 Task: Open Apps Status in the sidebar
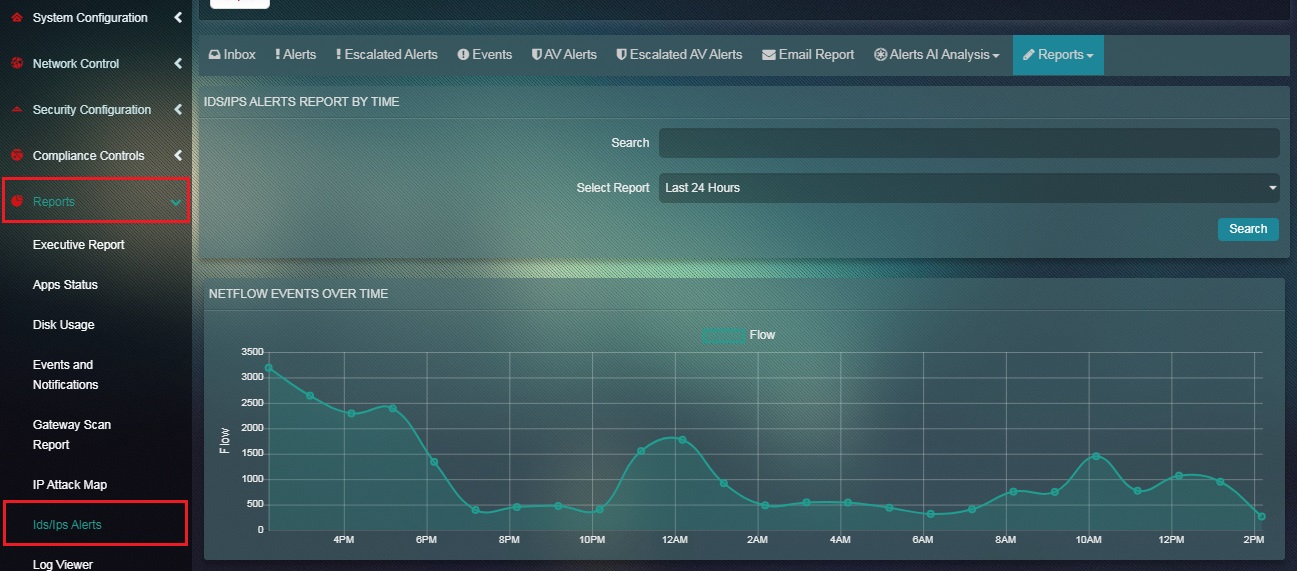click(x=66, y=285)
